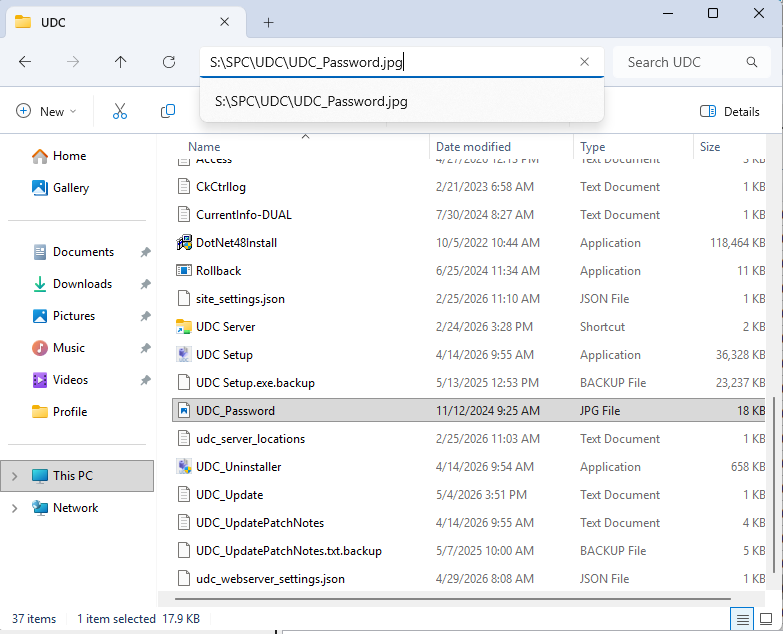Click the horizontal scrollbar

point(452,598)
